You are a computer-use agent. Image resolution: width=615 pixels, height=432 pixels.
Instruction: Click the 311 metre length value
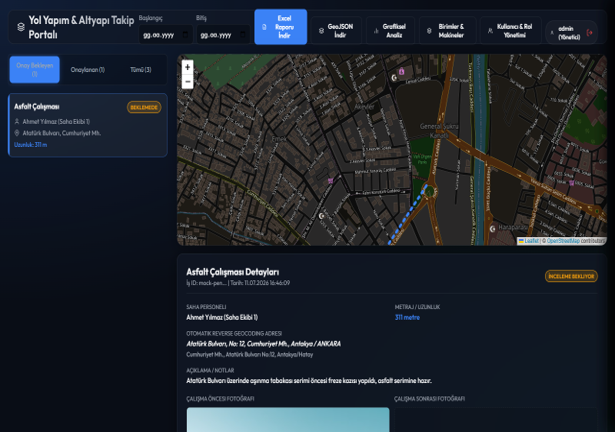[x=407, y=317]
